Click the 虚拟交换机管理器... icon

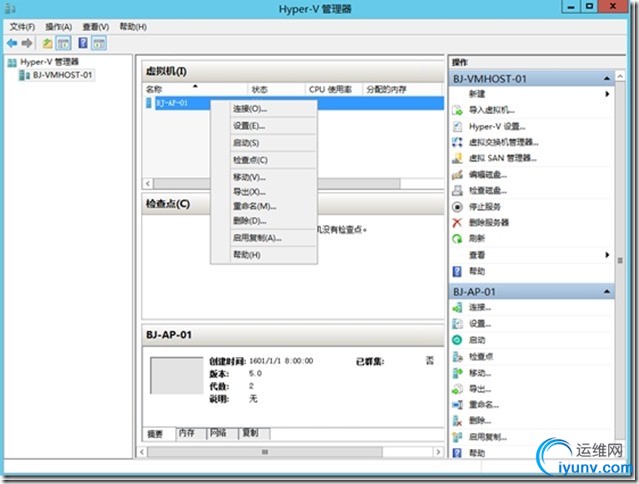coord(457,142)
